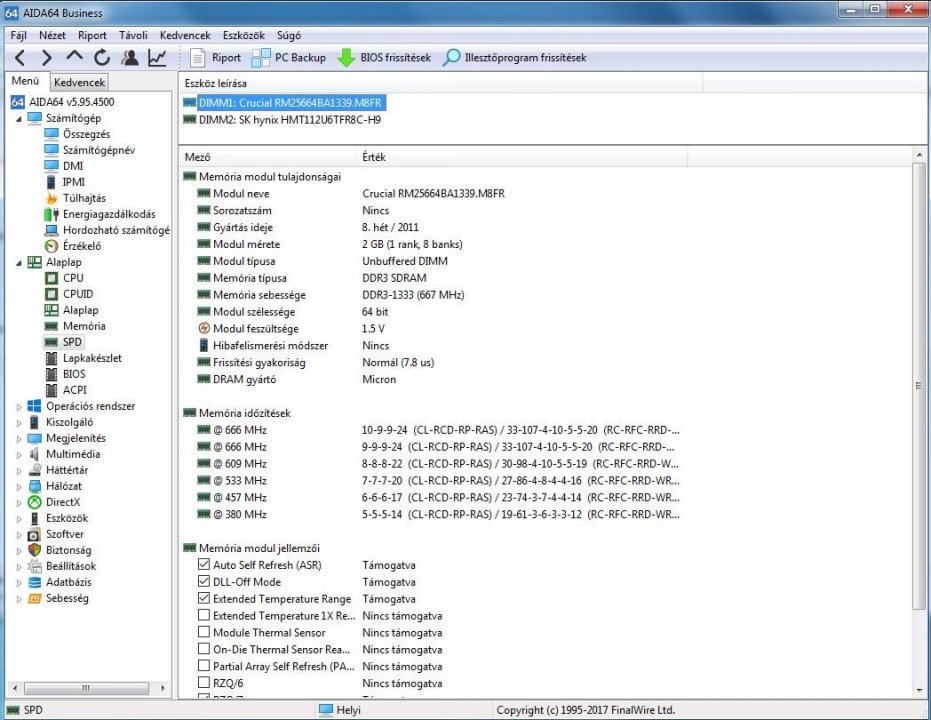Toggle Extended Temperature Range checkbox
The height and width of the screenshot is (720, 931).
point(204,598)
